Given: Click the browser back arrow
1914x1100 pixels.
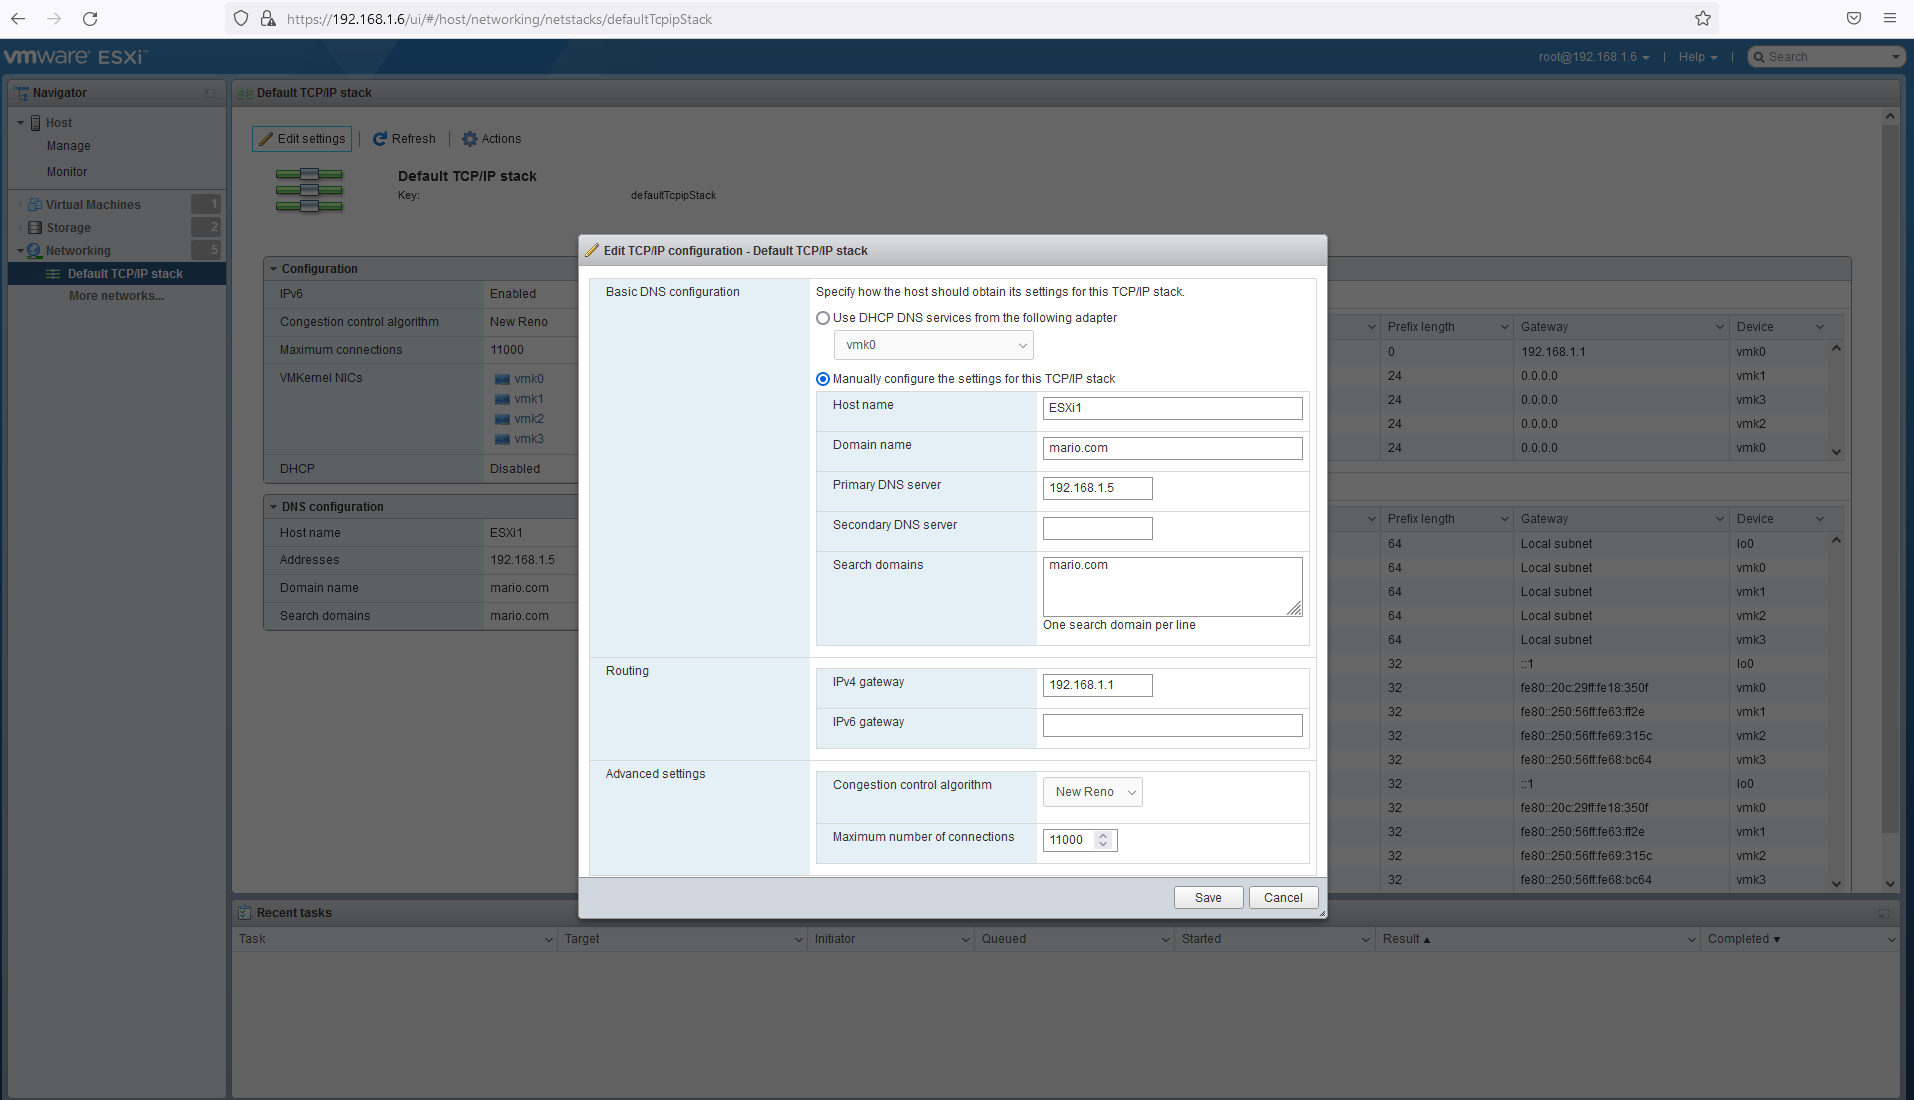Looking at the screenshot, I should 18,18.
